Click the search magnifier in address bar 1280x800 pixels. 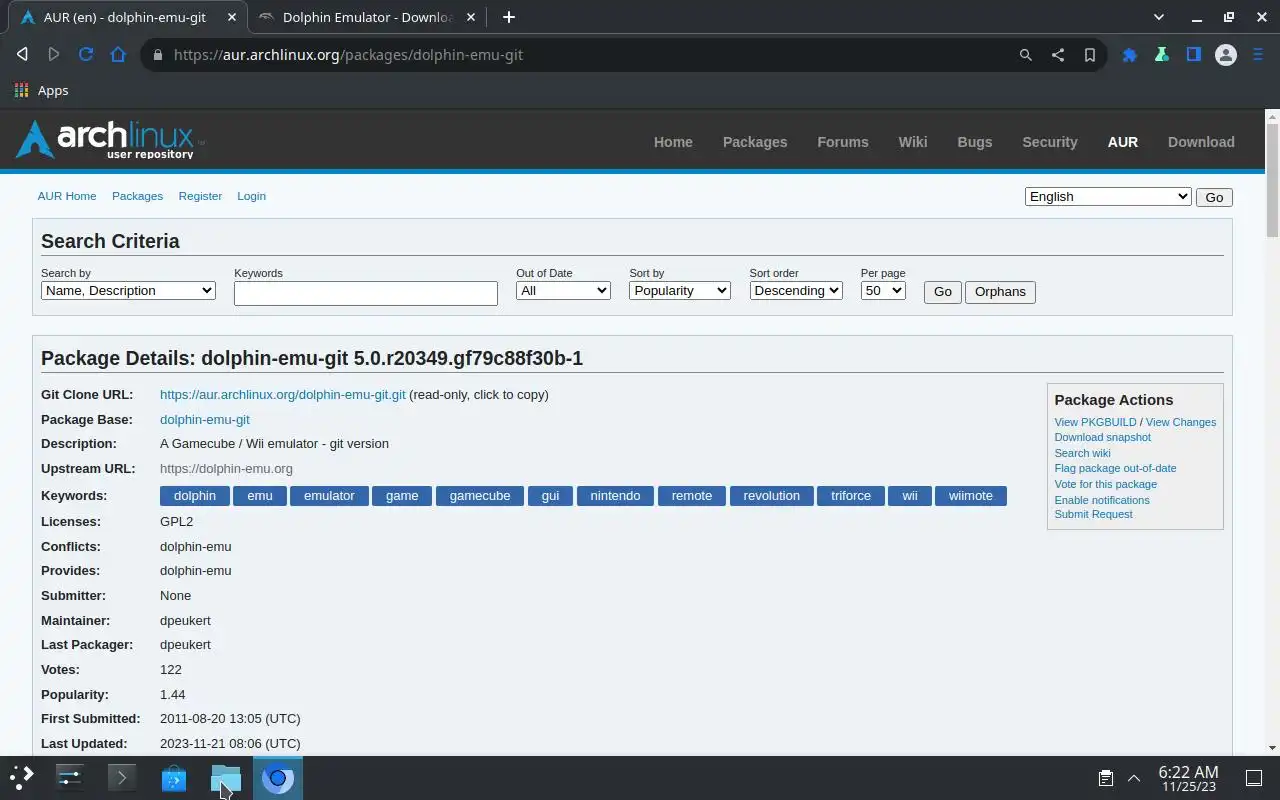coord(1025,55)
